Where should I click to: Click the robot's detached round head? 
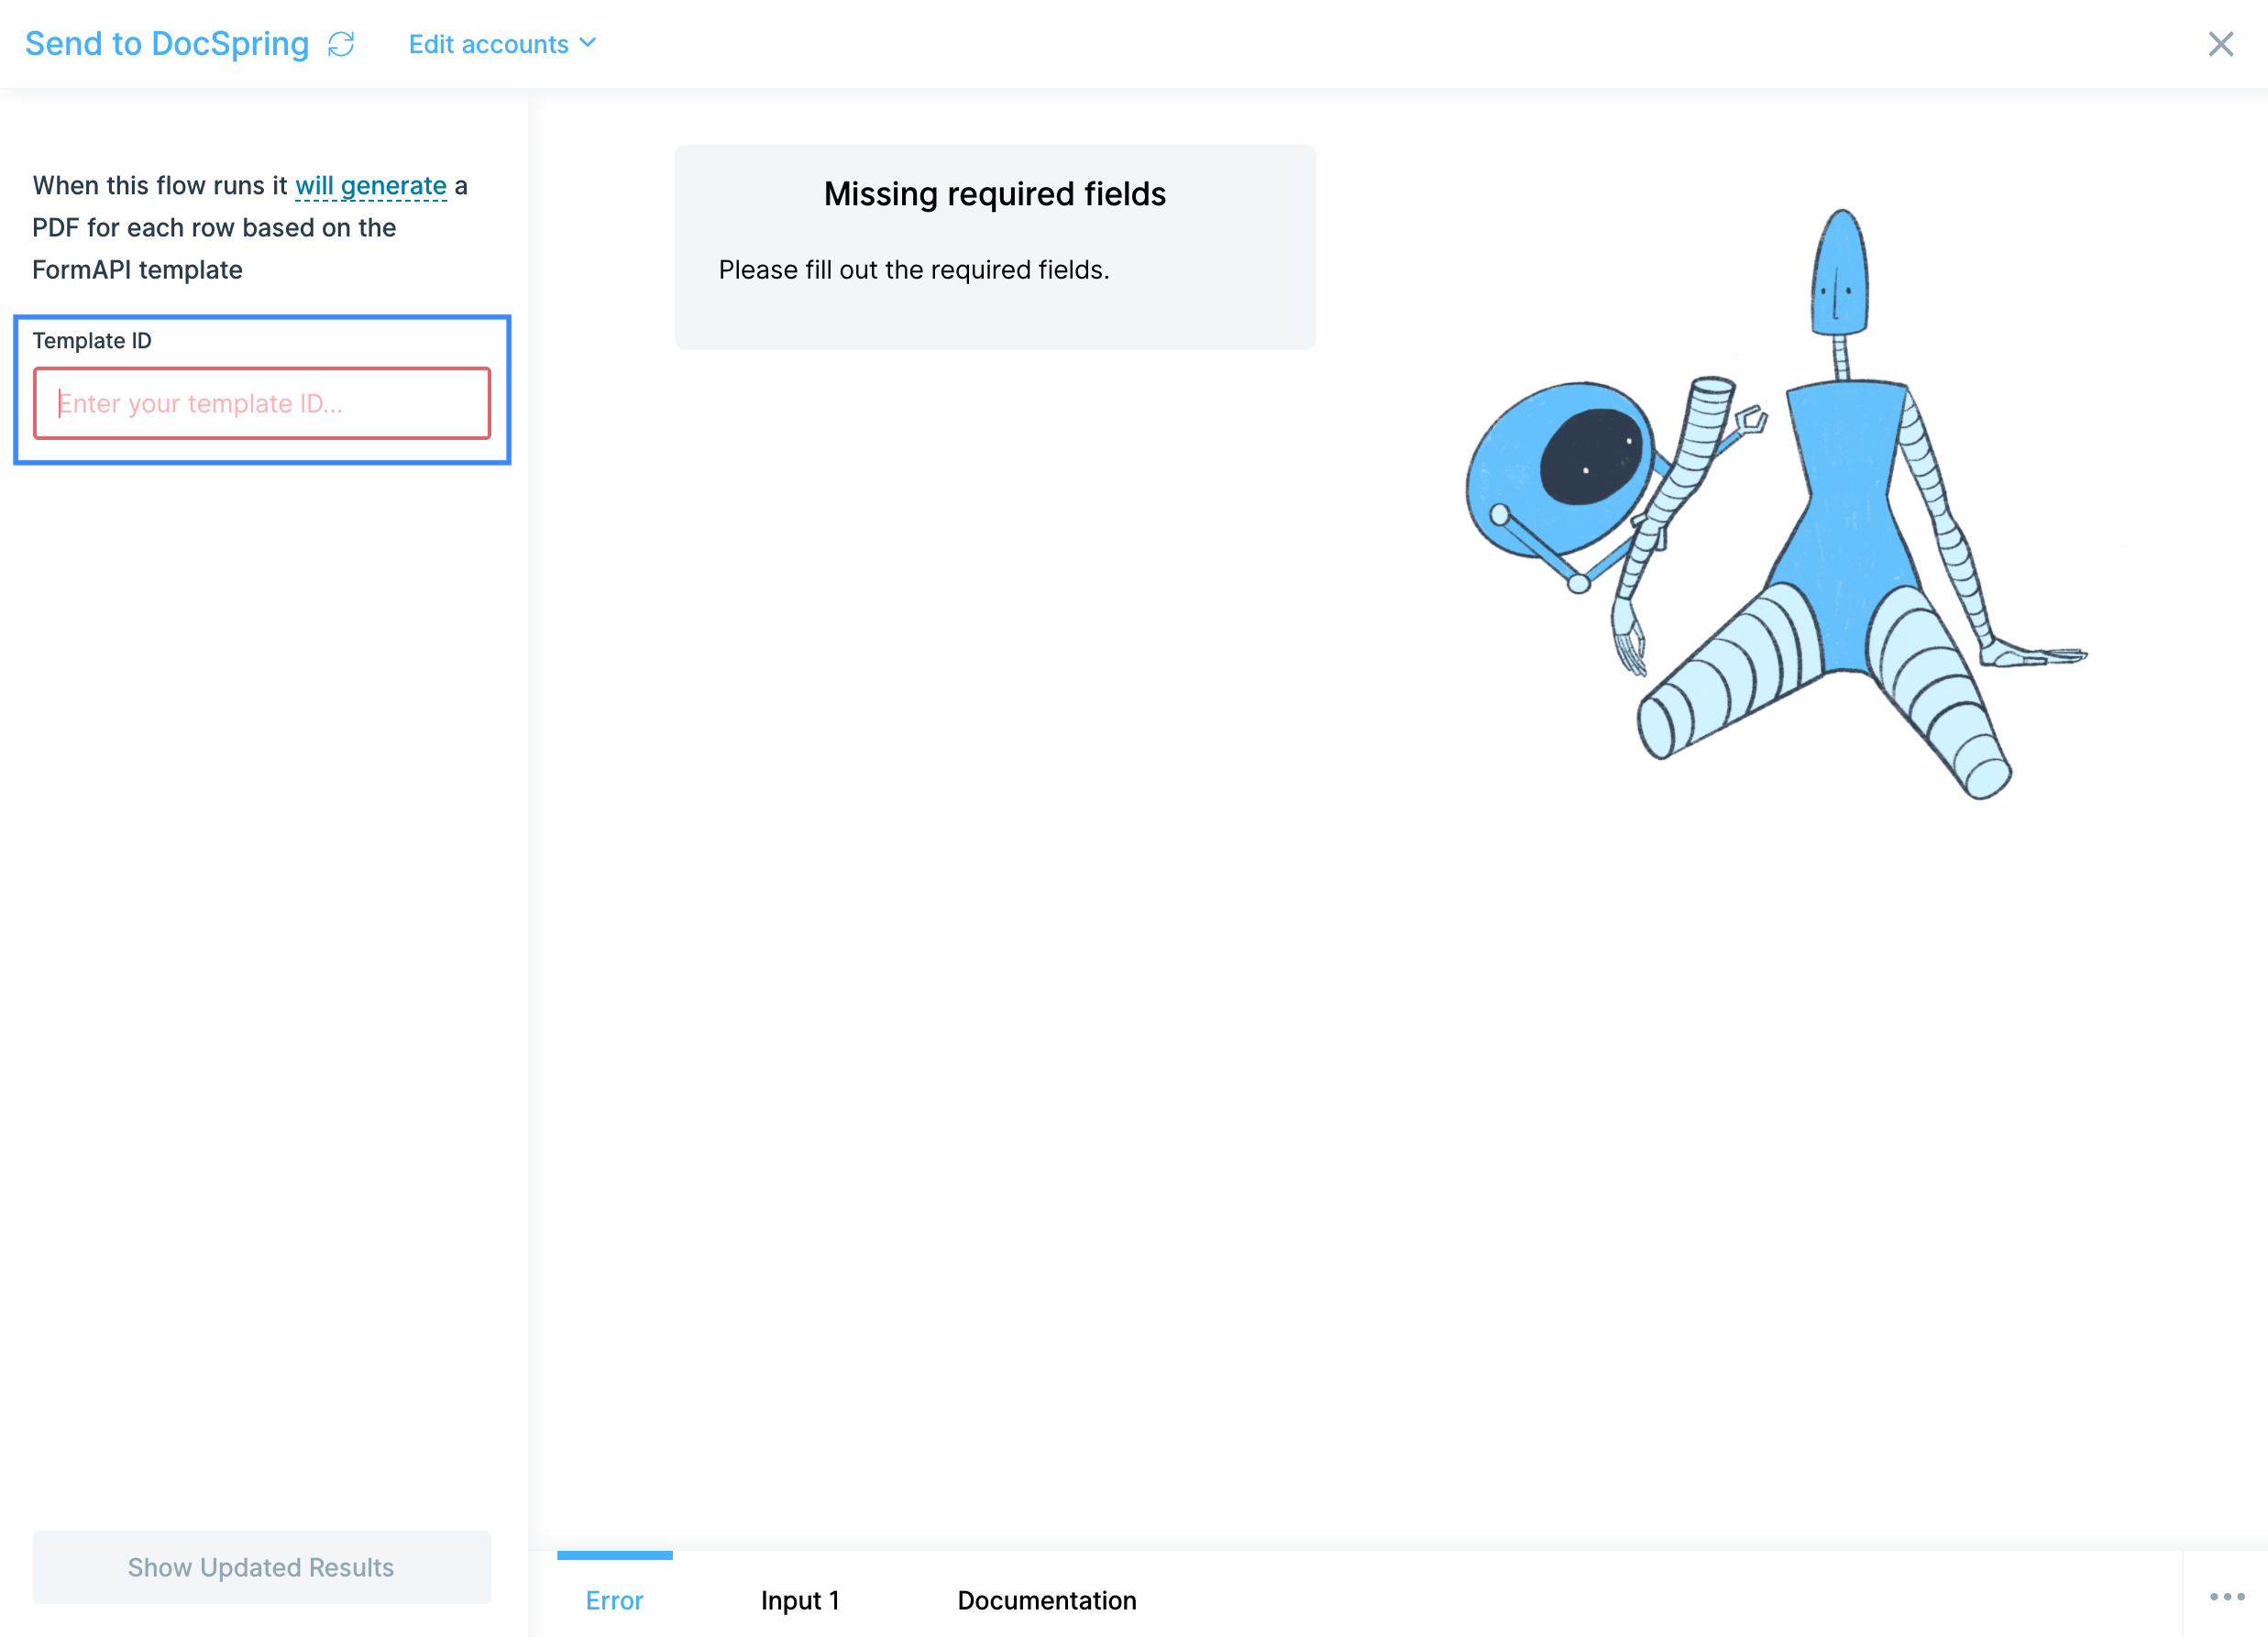[x=1560, y=468]
